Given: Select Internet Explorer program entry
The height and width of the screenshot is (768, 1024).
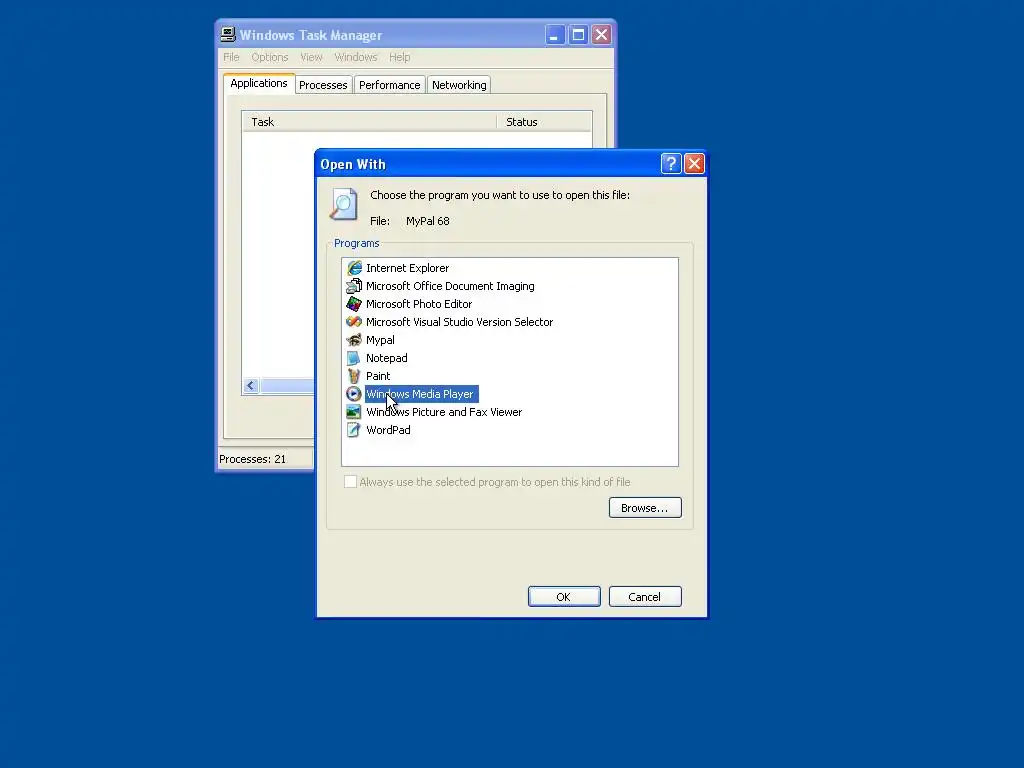Looking at the screenshot, I should click(408, 268).
